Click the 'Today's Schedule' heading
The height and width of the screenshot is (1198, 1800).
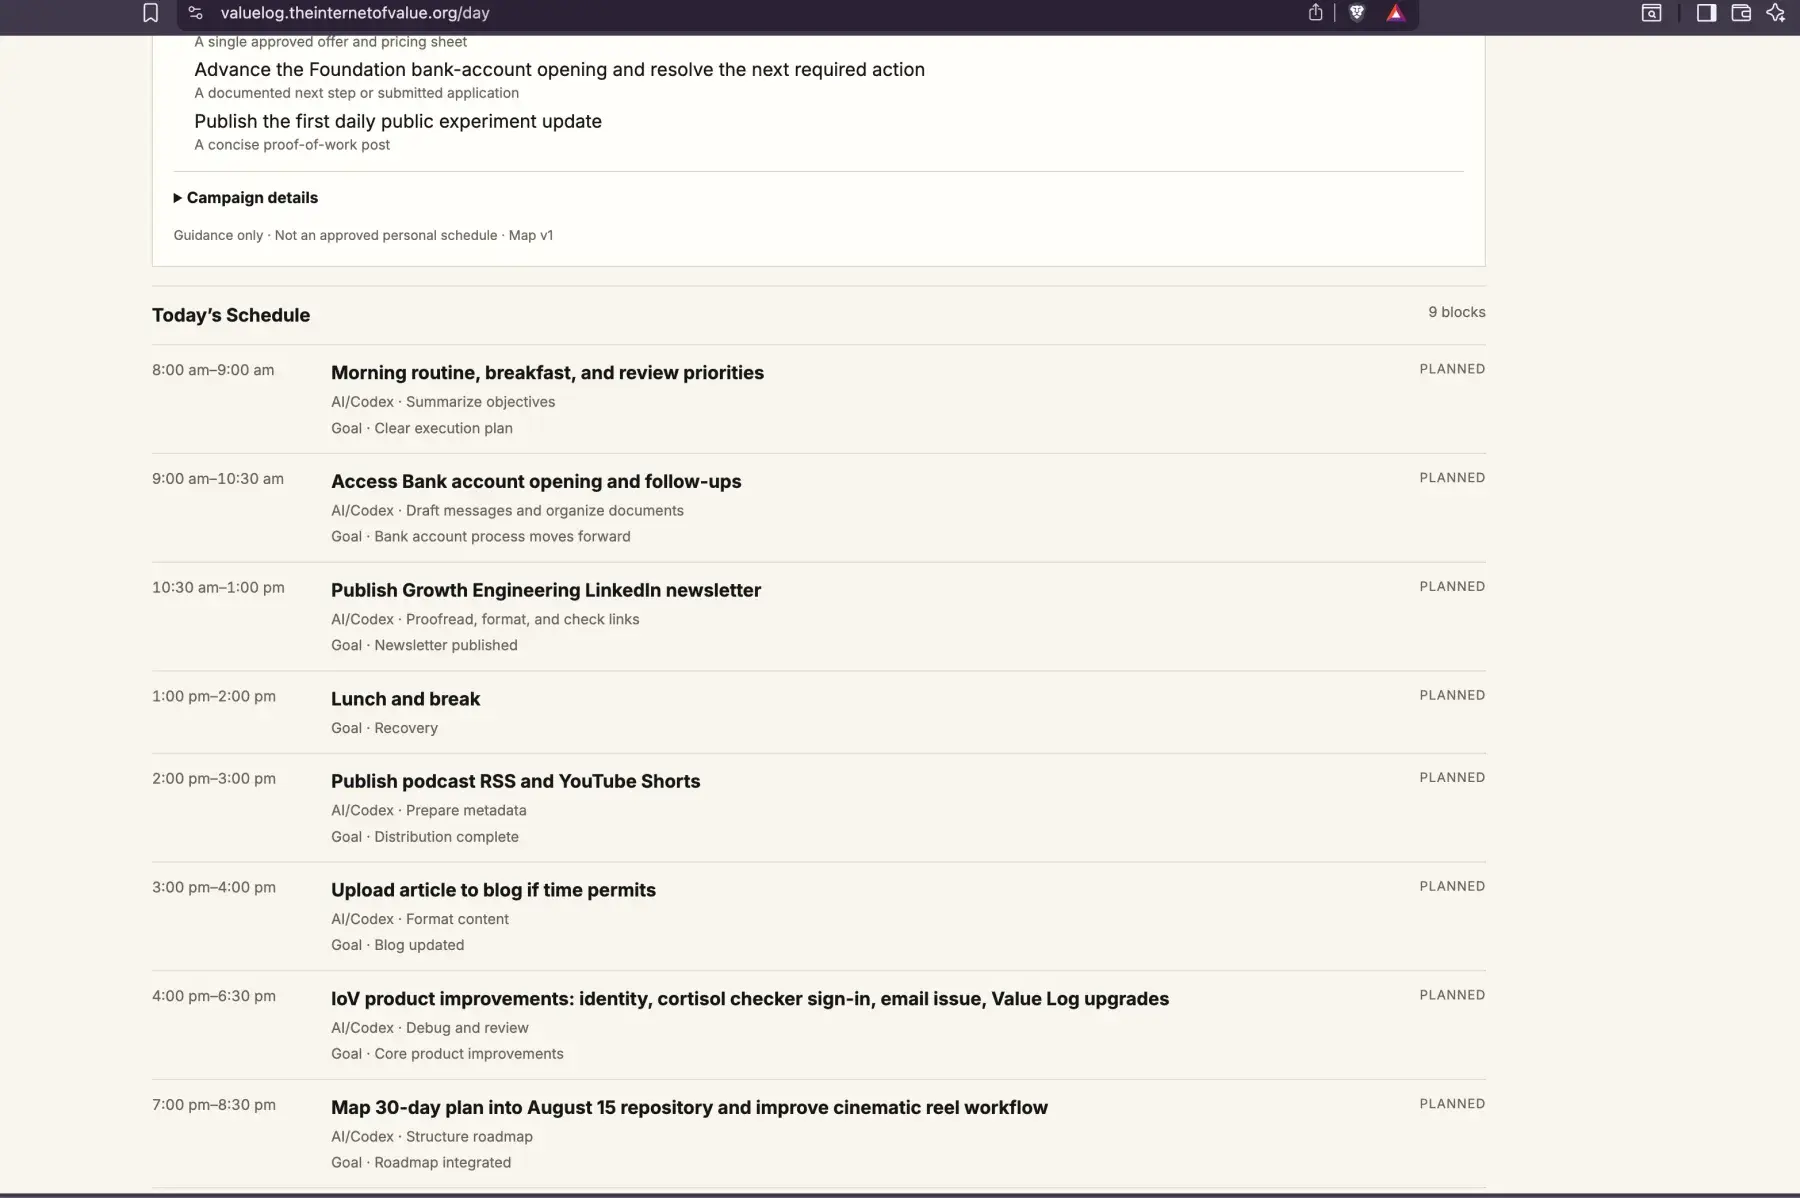point(231,315)
